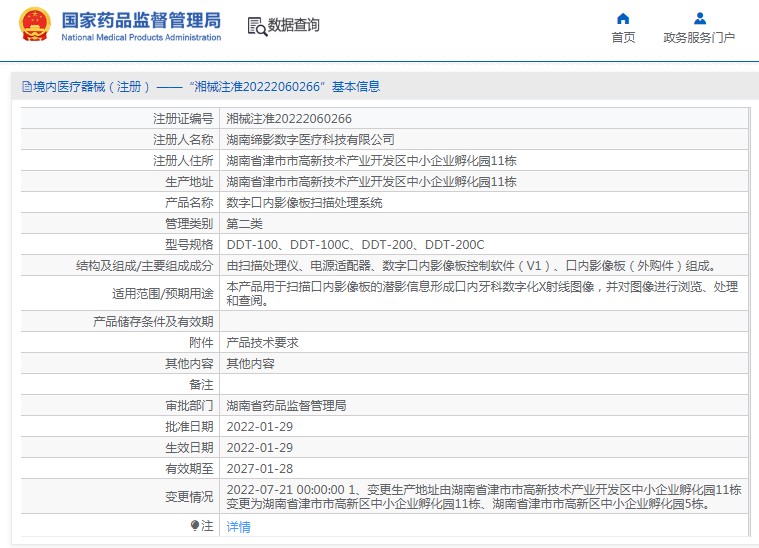Open 政务服务门户 text link

tap(699, 38)
